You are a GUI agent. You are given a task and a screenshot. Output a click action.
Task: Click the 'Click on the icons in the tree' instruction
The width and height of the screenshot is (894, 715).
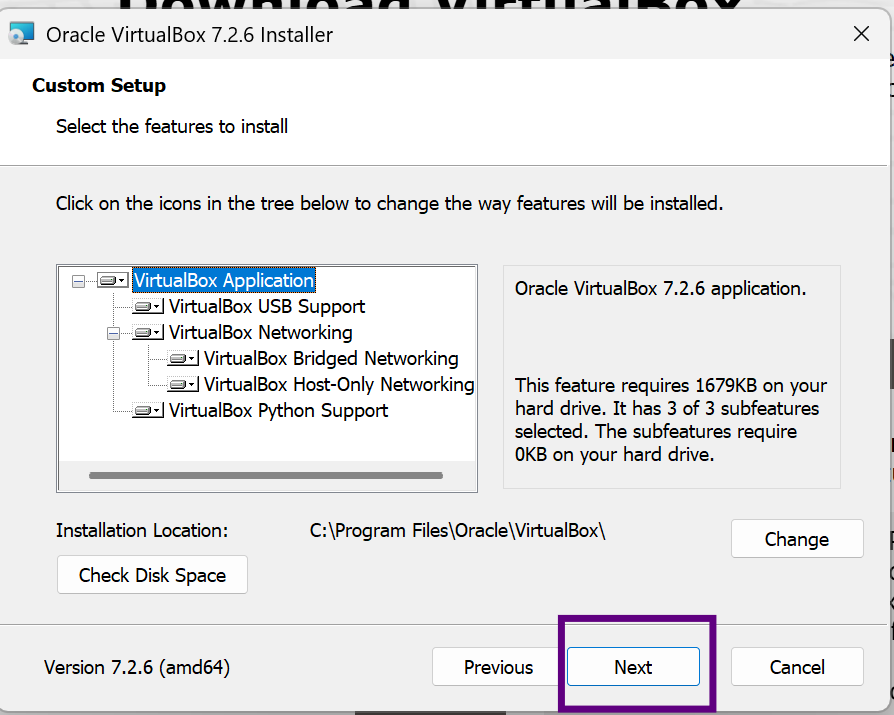pyautogui.click(x=389, y=204)
